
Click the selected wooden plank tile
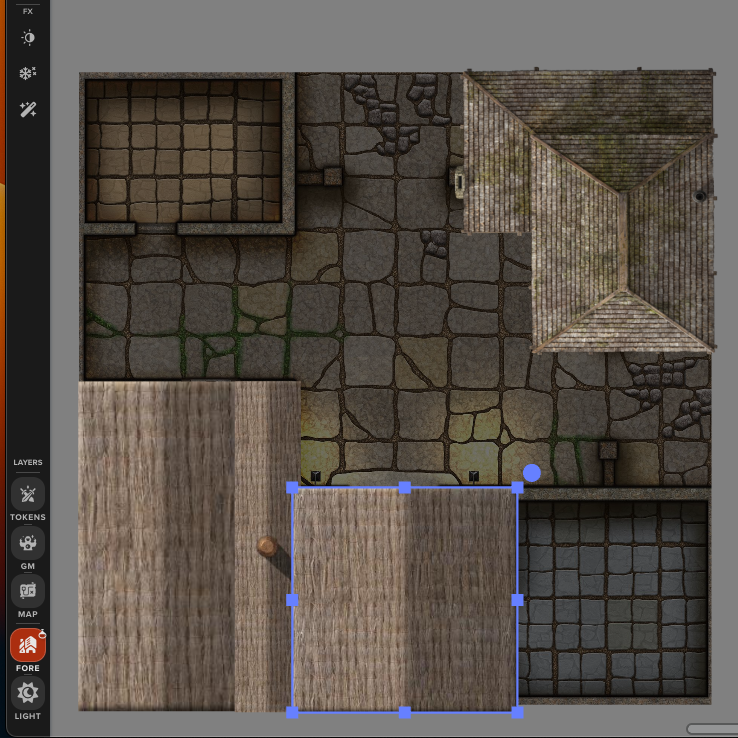[404, 600]
